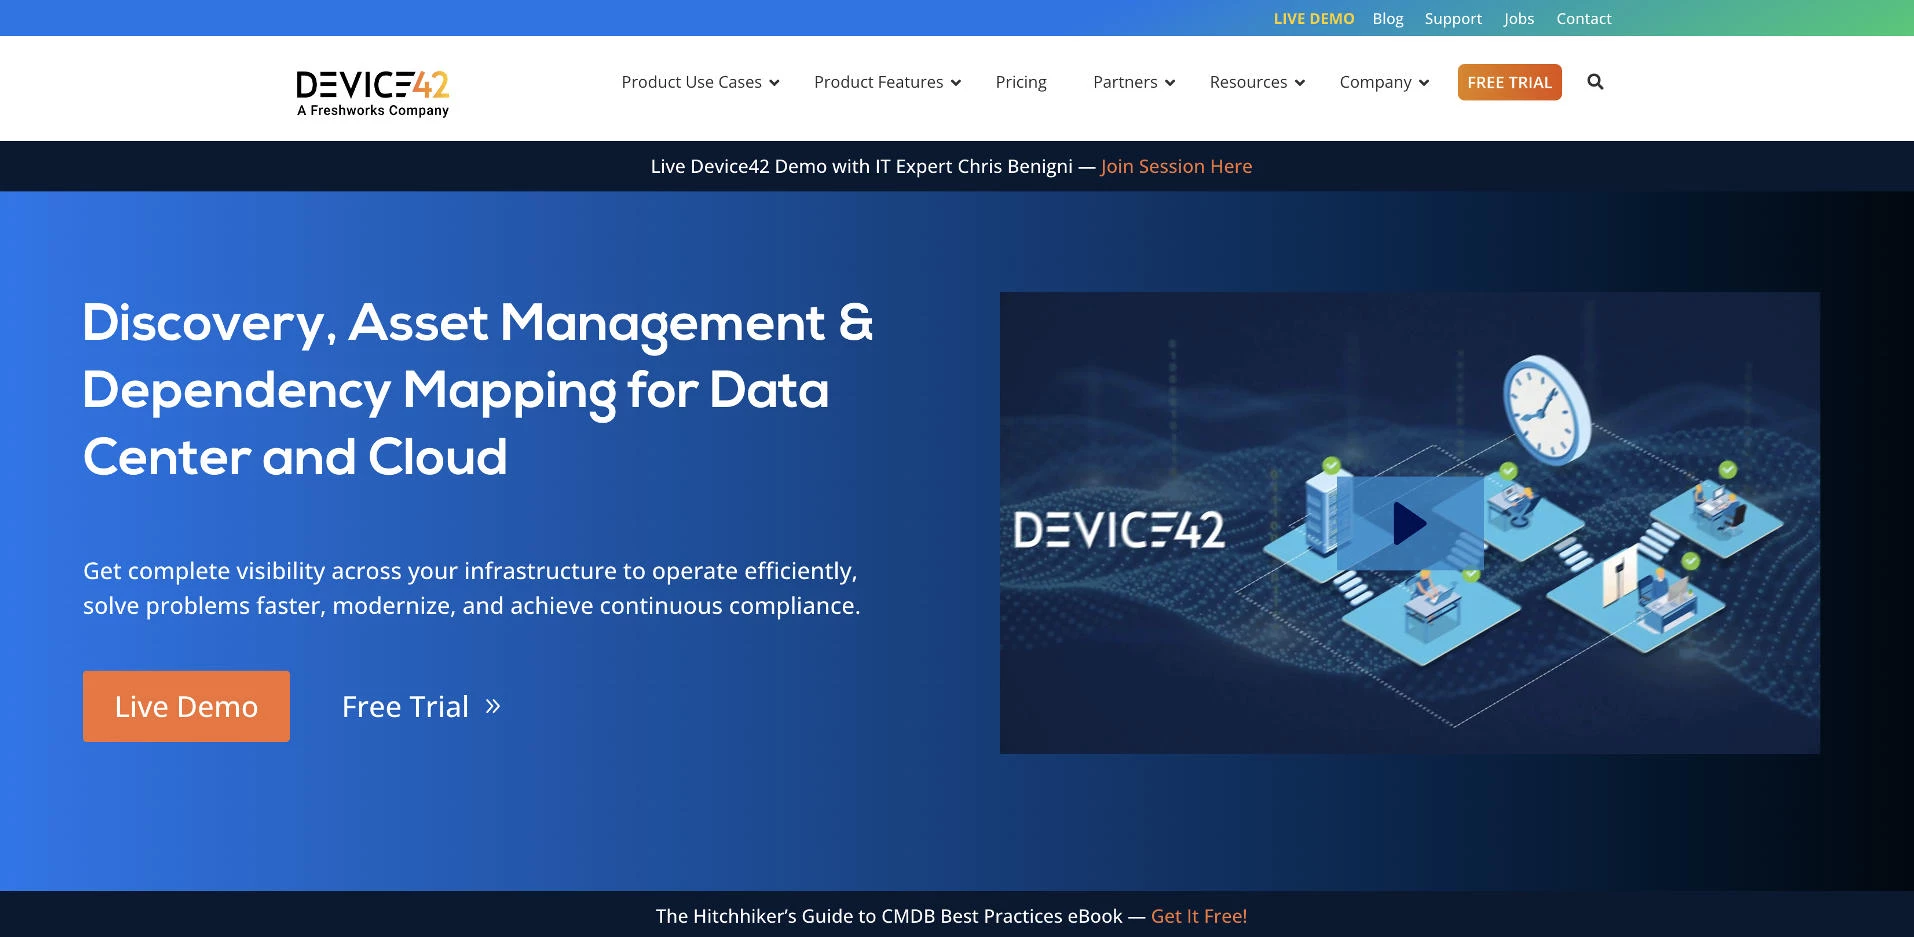Expand the Product Use Cases menu
Screen dimensions: 1914x937
coord(700,82)
